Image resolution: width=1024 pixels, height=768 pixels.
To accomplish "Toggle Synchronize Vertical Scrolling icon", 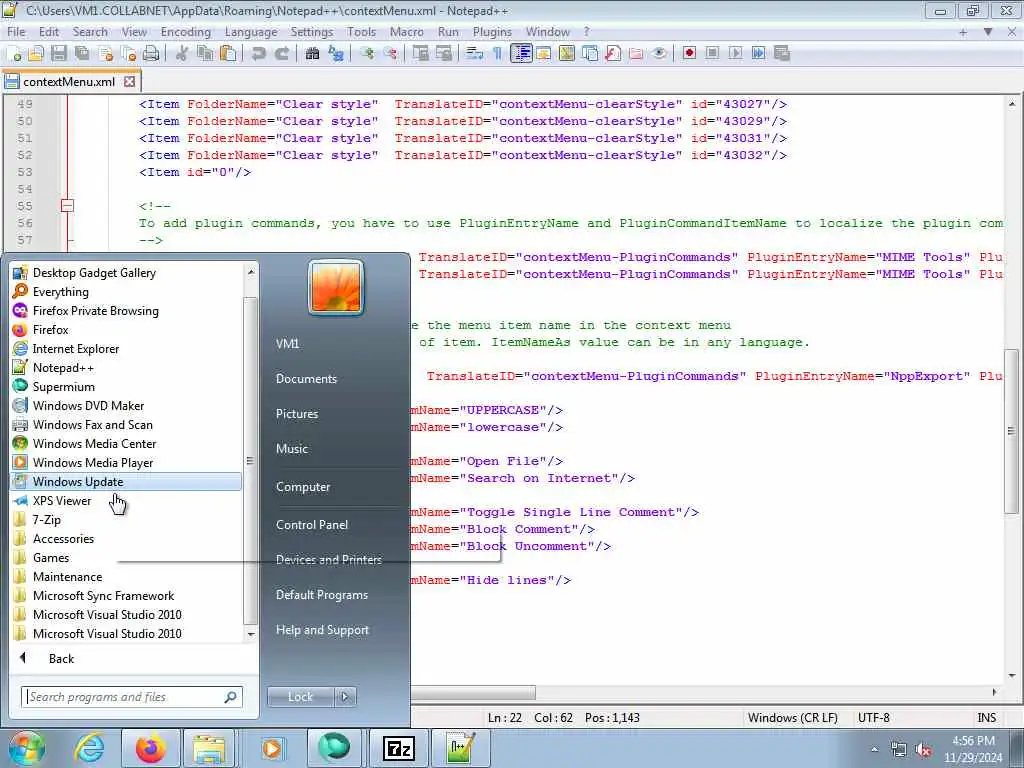I will click(x=421, y=54).
